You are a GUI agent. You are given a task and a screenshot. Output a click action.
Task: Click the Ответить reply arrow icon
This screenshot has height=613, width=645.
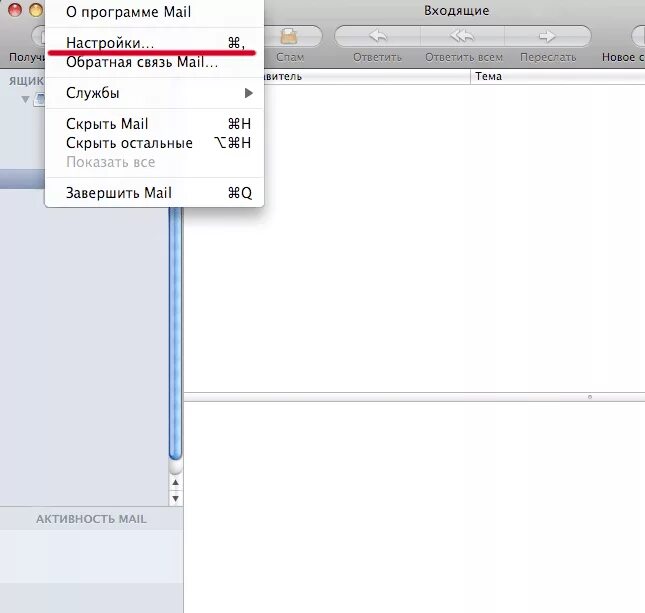point(378,36)
